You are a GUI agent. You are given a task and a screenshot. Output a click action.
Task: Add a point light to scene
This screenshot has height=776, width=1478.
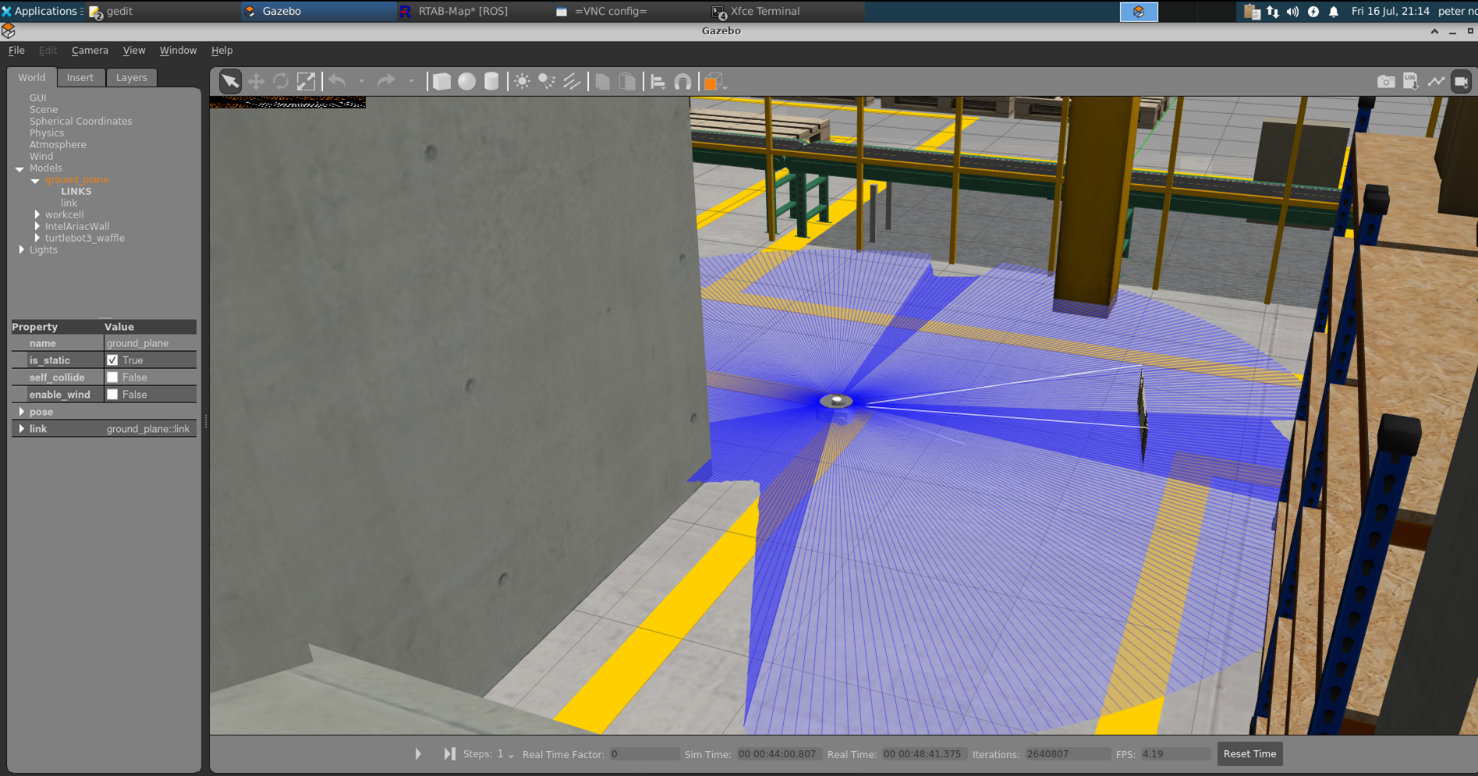click(522, 82)
